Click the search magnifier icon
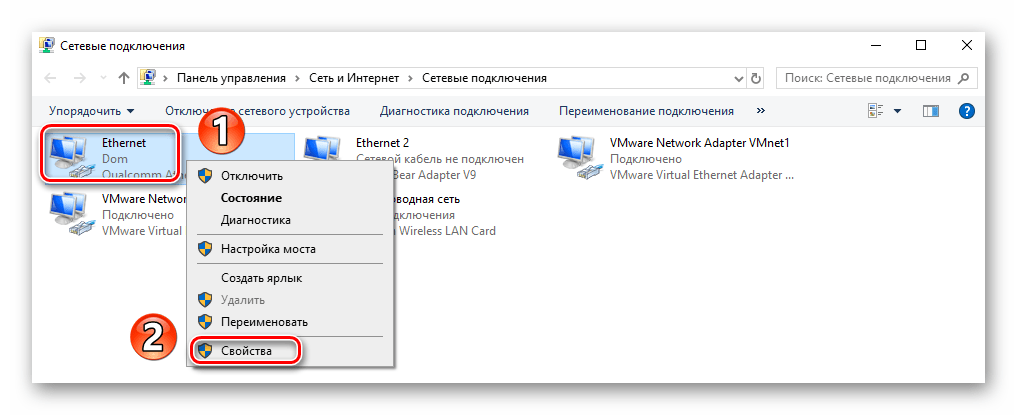This screenshot has width=1017, height=415. point(963,78)
